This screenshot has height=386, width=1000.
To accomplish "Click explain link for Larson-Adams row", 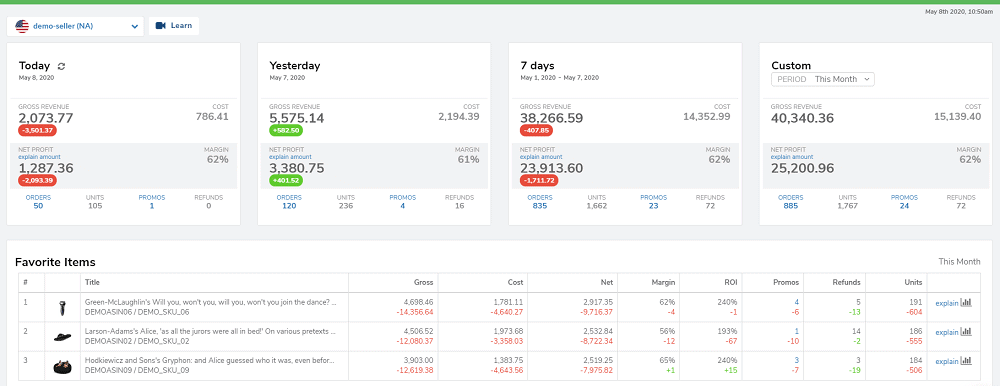I will click(x=946, y=332).
